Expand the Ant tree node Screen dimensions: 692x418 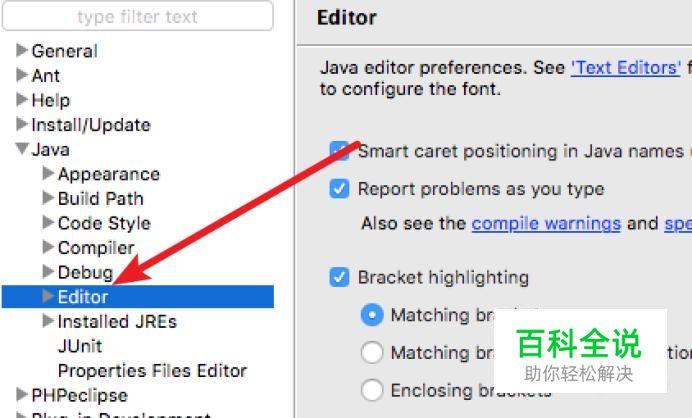tap(22, 75)
